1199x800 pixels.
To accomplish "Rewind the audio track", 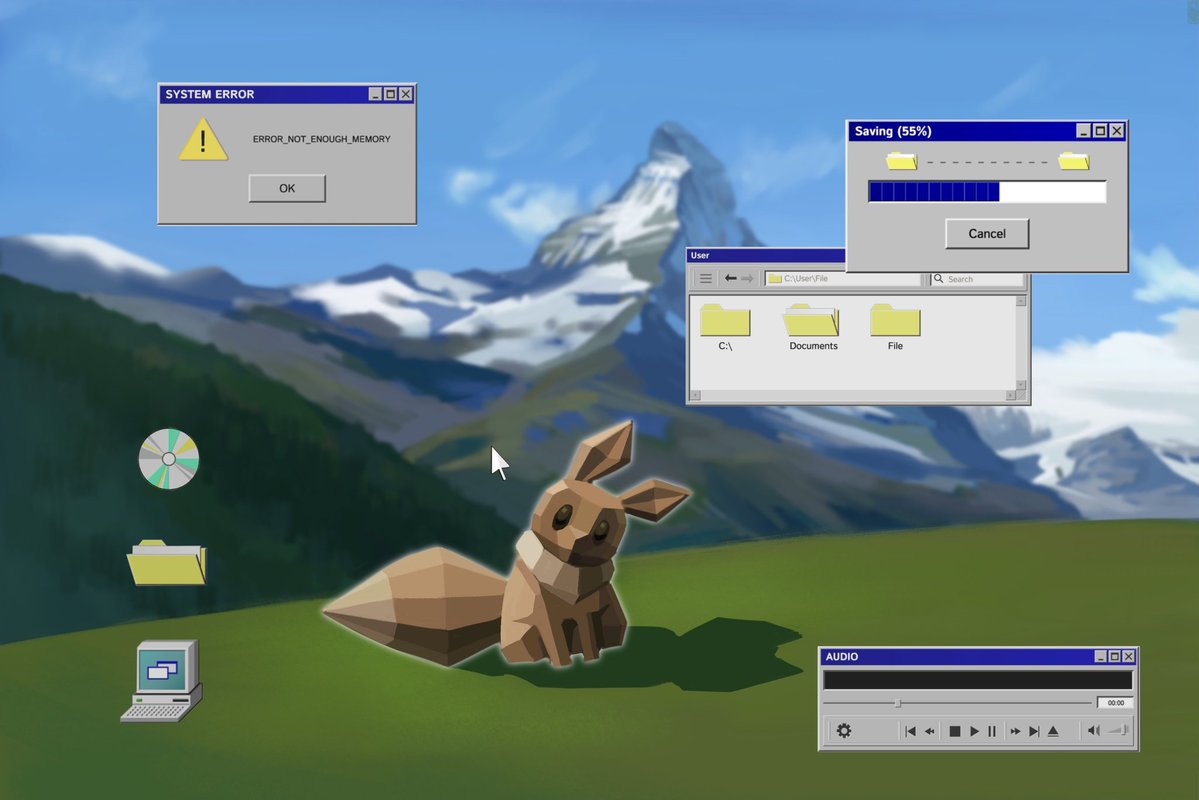I will (x=930, y=731).
